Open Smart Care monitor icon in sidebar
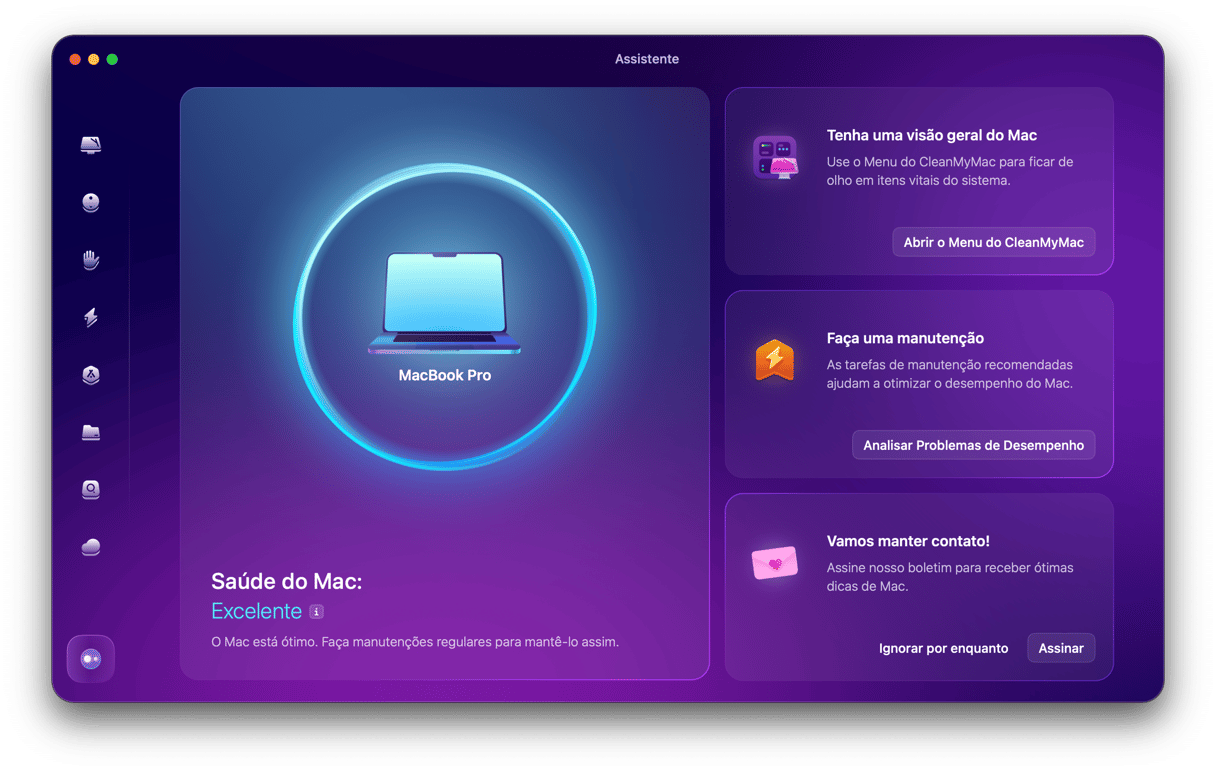 click(91, 146)
